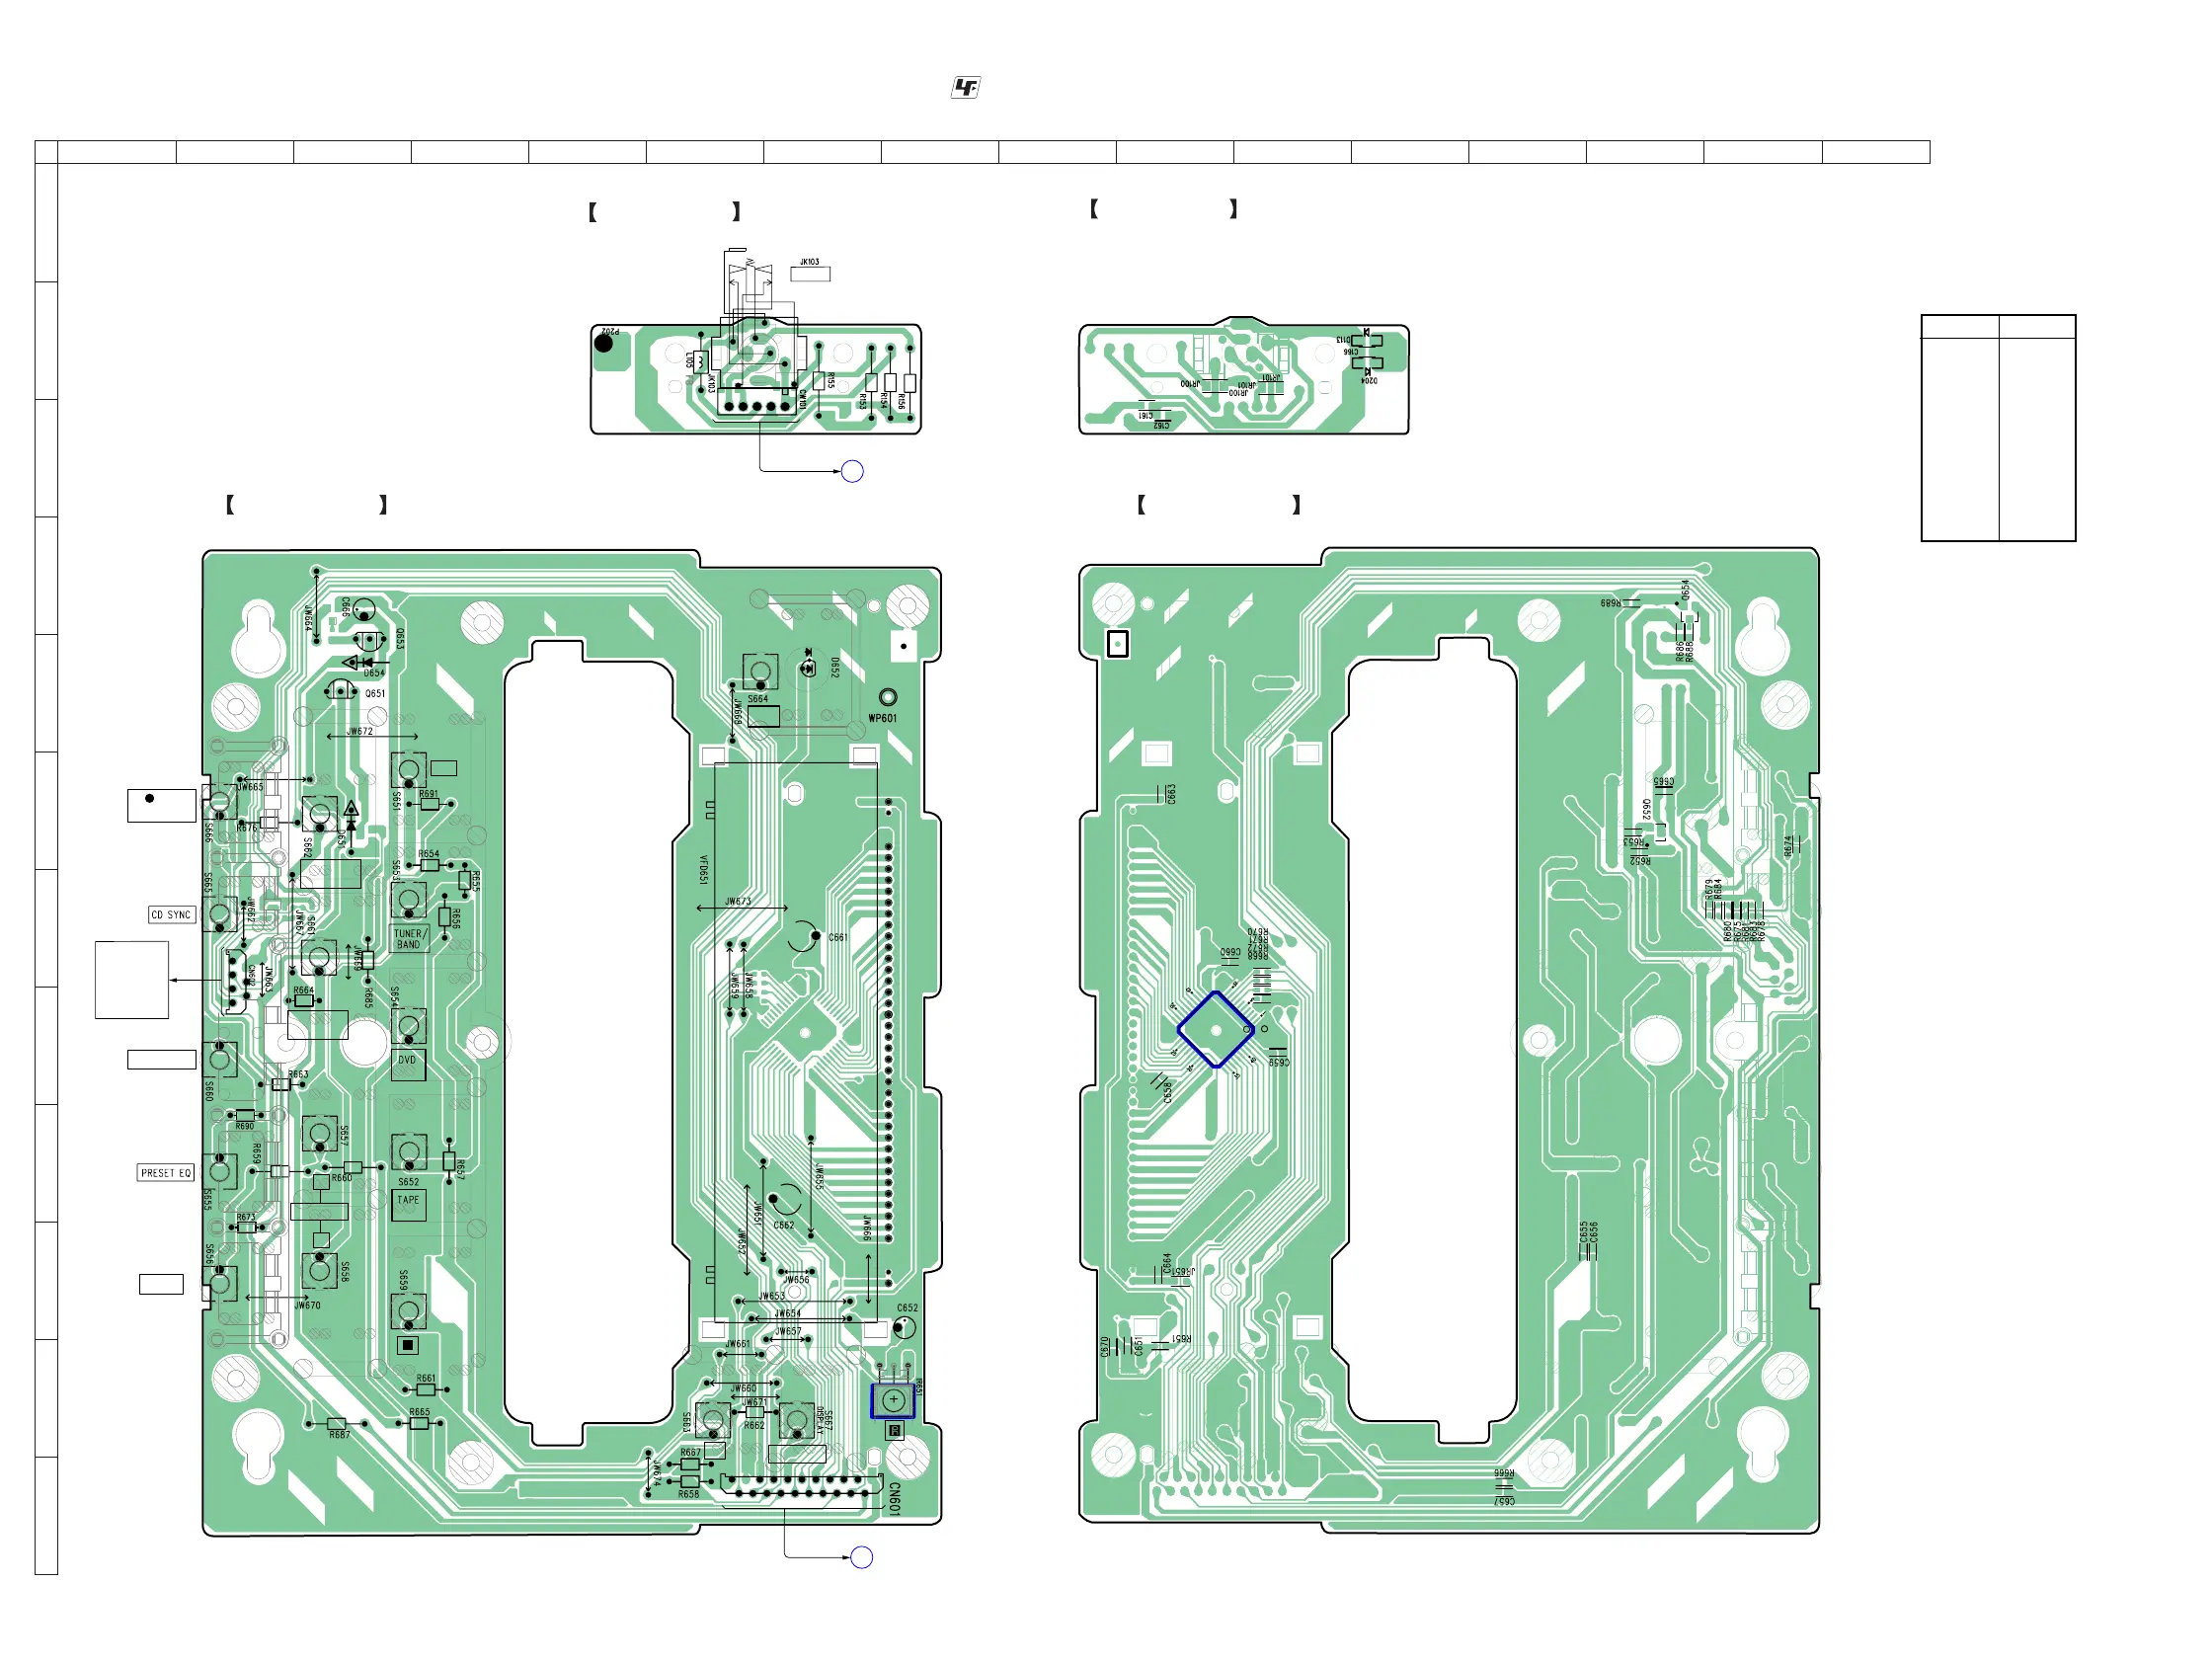This screenshot has width=2212, height=1663.
Task: Click the empty table at right side
Action: [1998, 428]
